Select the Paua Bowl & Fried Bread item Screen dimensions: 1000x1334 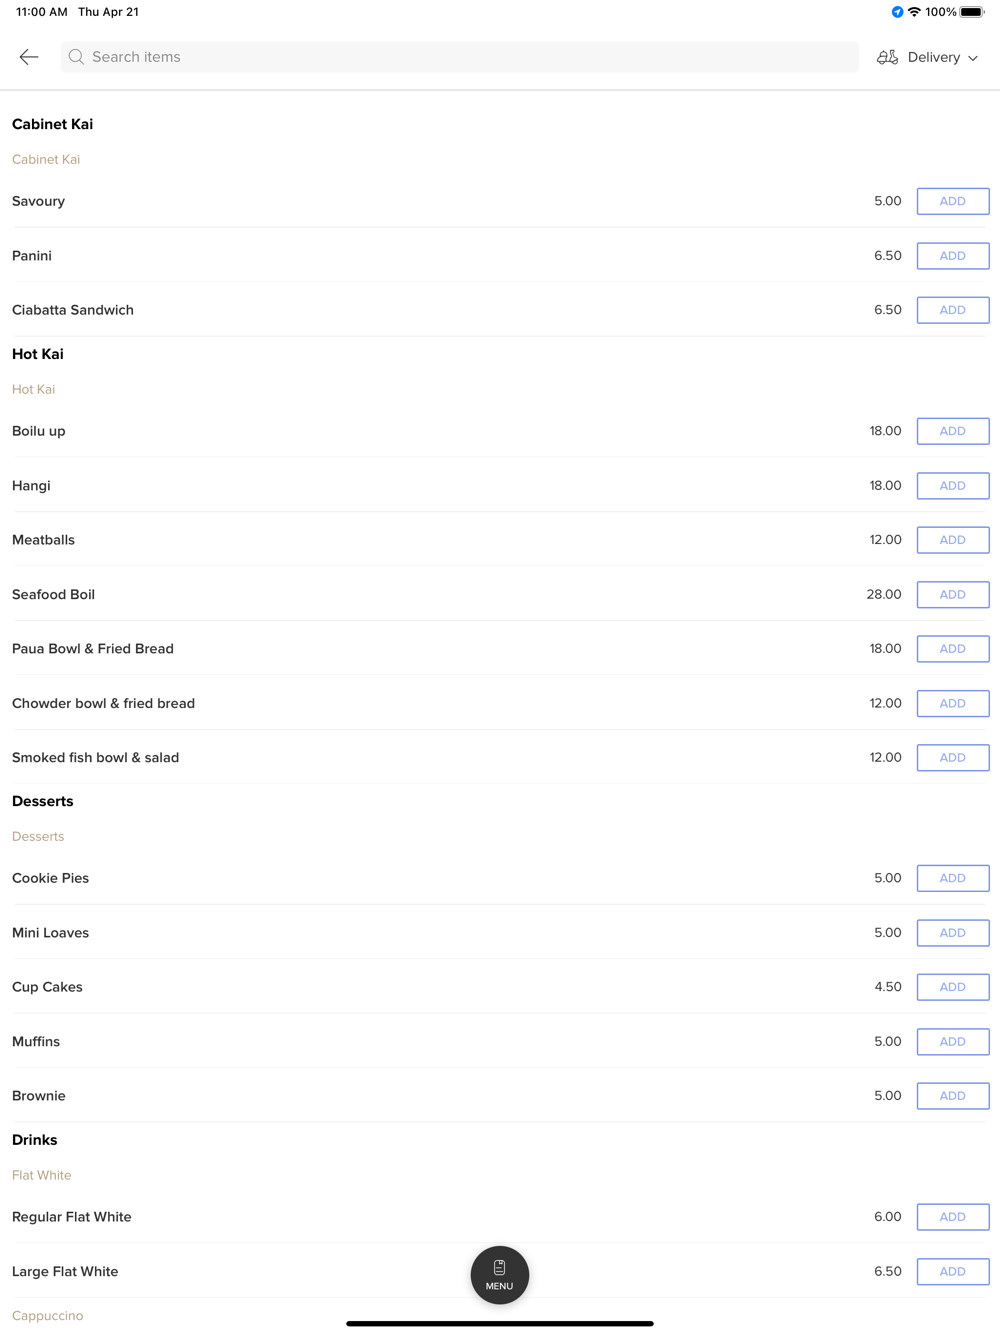tap(93, 649)
